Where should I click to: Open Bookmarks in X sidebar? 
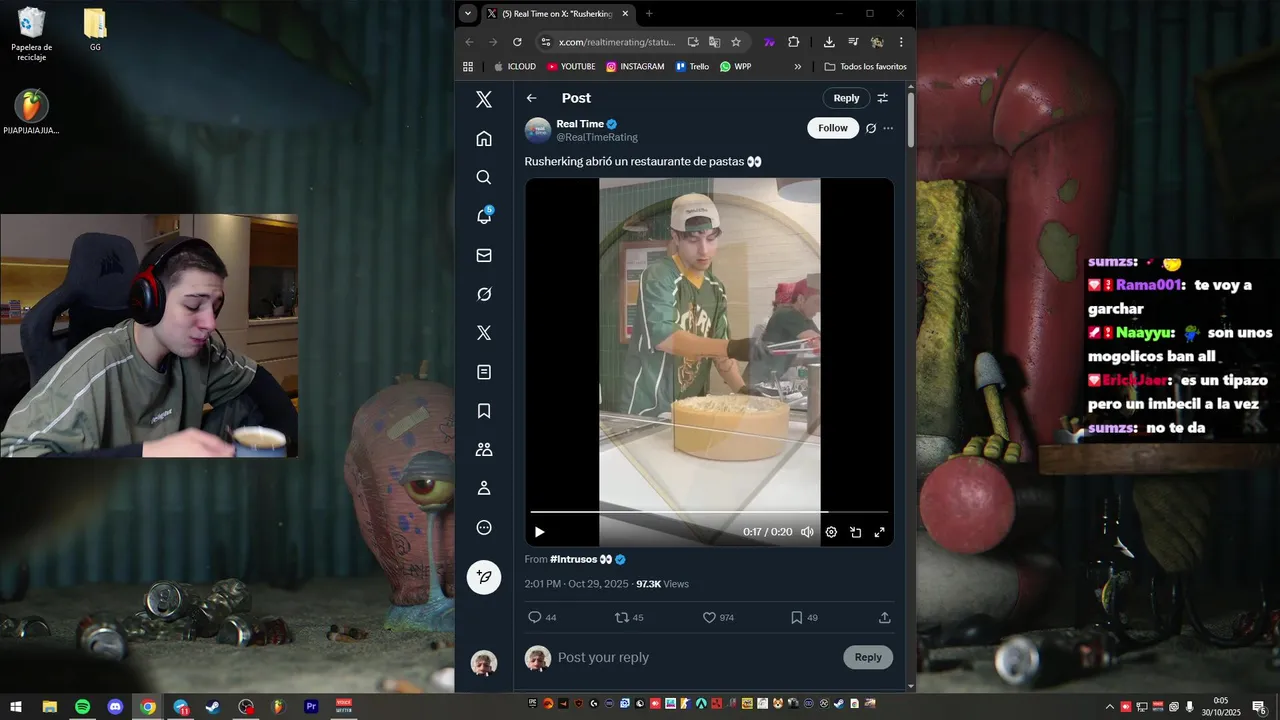484,411
